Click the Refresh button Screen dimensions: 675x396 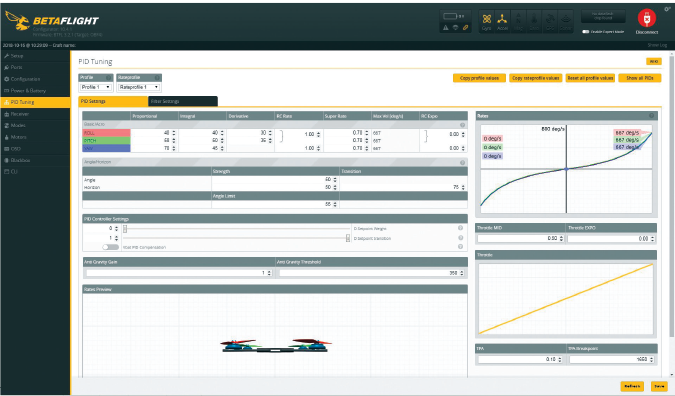click(x=632, y=386)
